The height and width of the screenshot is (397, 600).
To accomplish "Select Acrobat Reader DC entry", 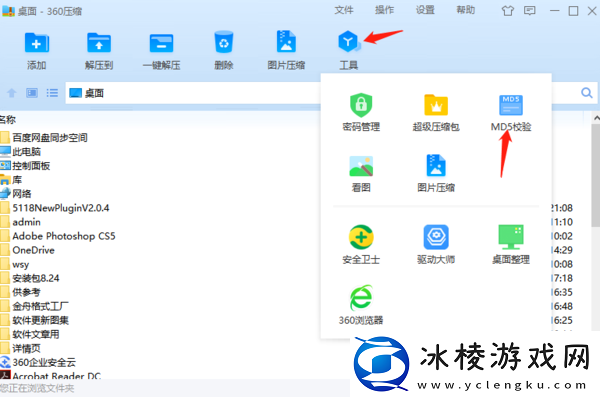I will 51,376.
